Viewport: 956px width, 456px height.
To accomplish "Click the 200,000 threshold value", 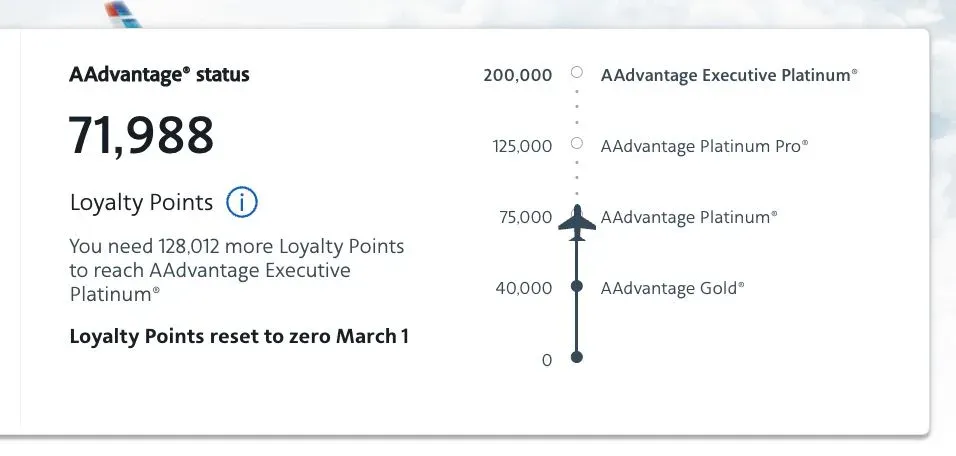I will tap(517, 75).
